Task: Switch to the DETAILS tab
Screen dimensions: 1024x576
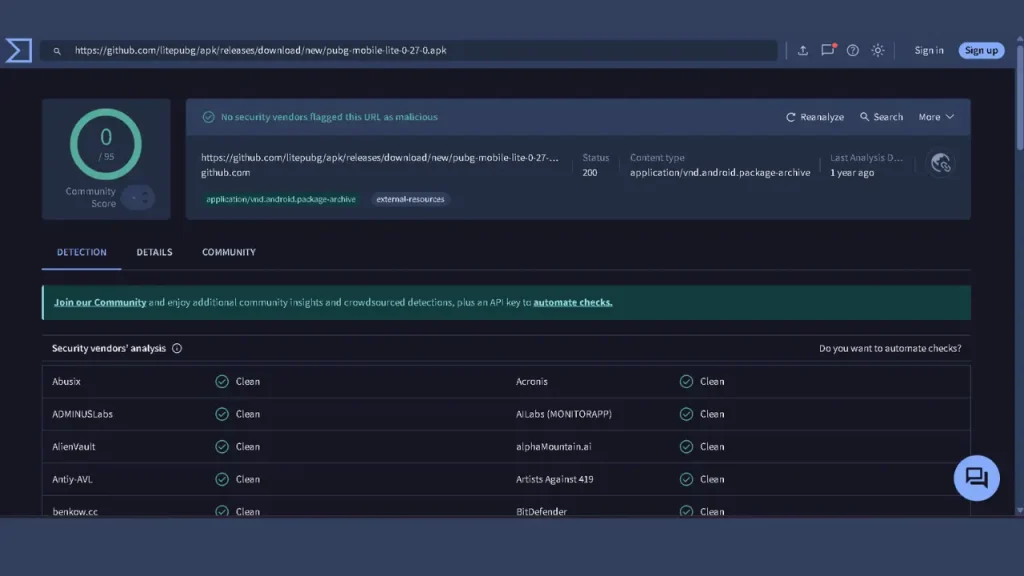Action: (x=154, y=252)
